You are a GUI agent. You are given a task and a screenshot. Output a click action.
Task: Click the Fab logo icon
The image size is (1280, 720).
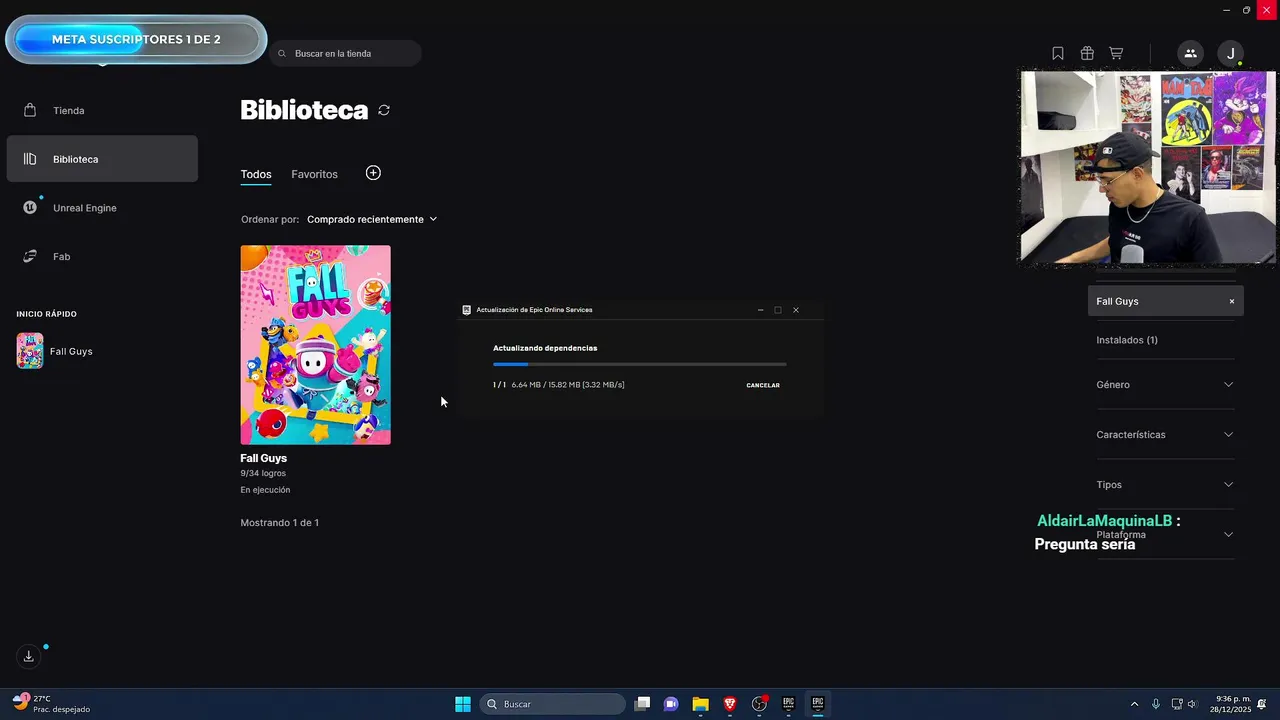coord(30,257)
